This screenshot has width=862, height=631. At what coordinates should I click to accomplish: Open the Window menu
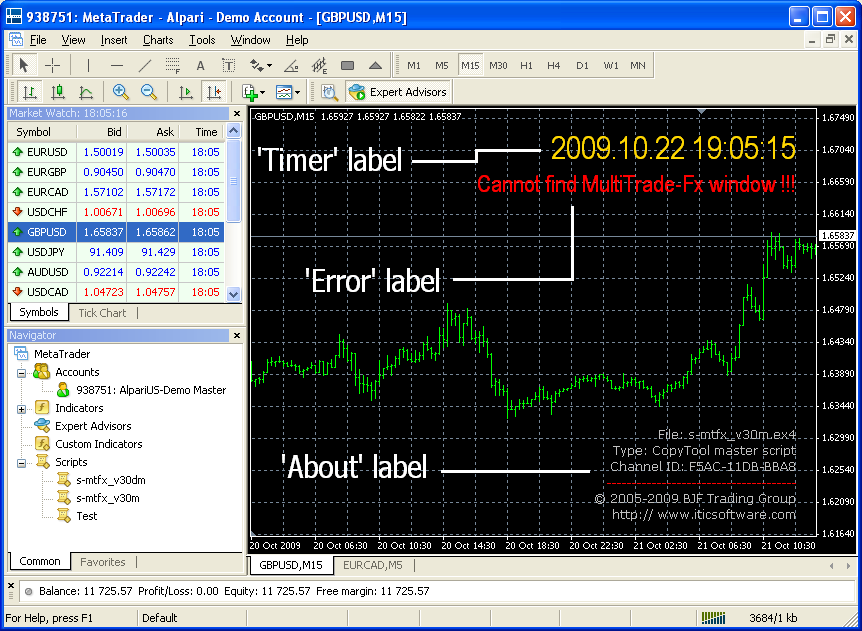[250, 40]
